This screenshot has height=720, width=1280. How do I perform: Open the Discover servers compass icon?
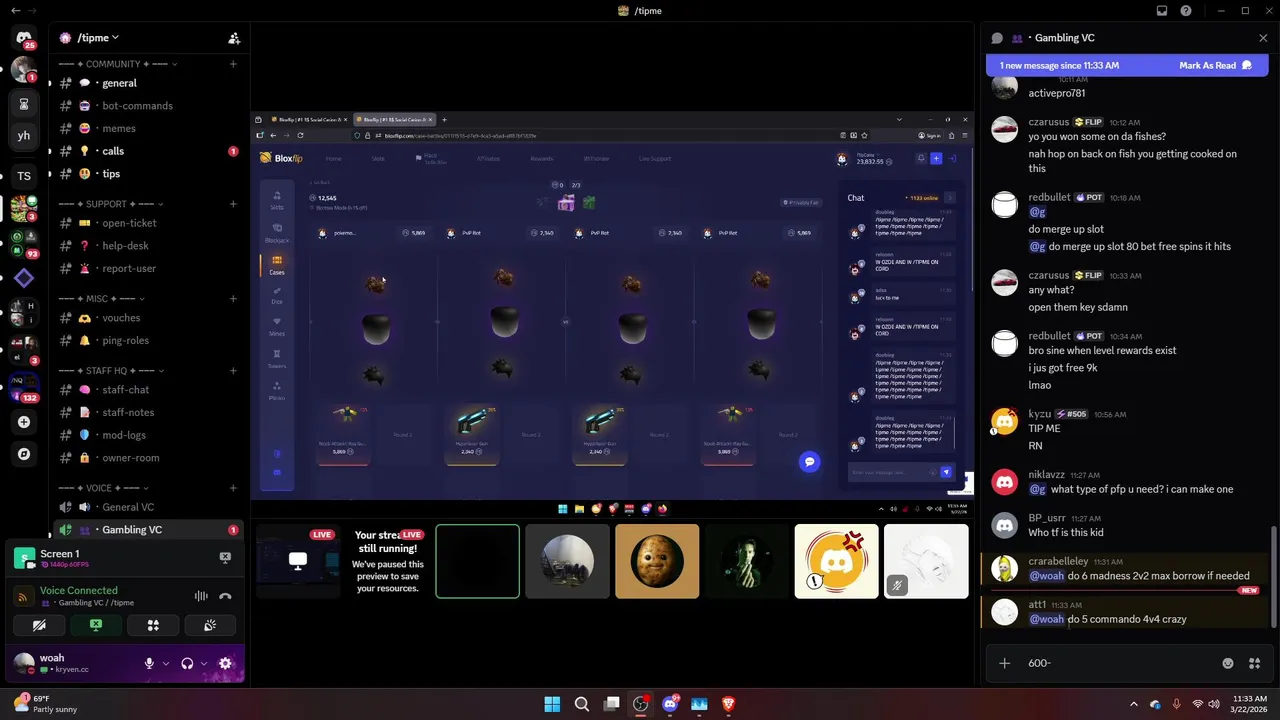[24, 454]
